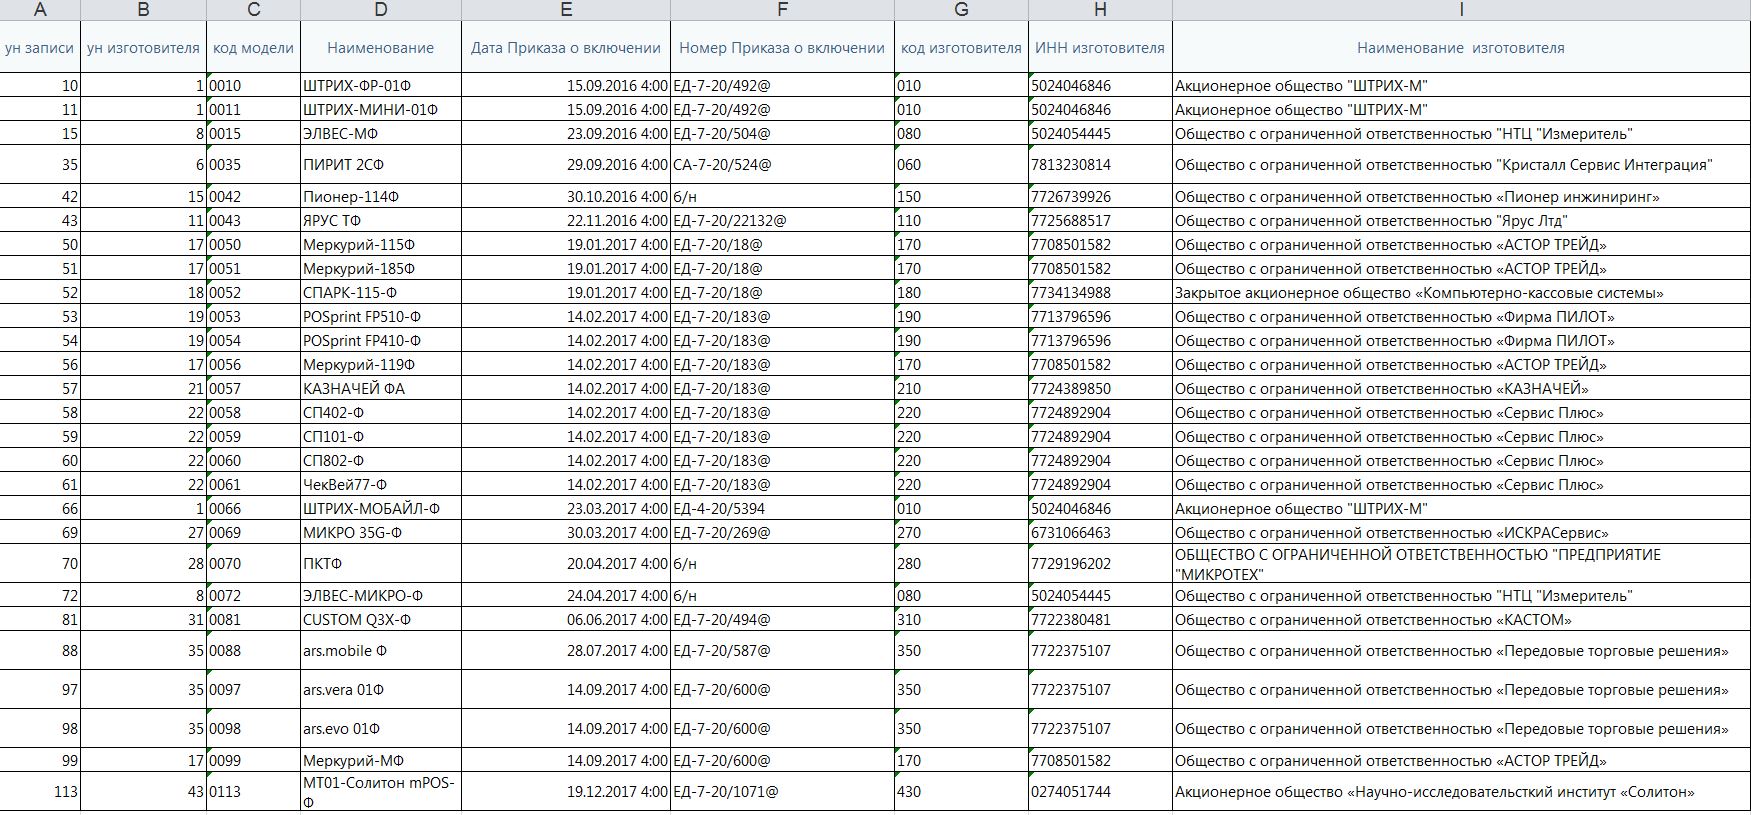The image size is (1751, 815).
Task: Click the 'Наименование' header cell in column D
Action: [381, 47]
